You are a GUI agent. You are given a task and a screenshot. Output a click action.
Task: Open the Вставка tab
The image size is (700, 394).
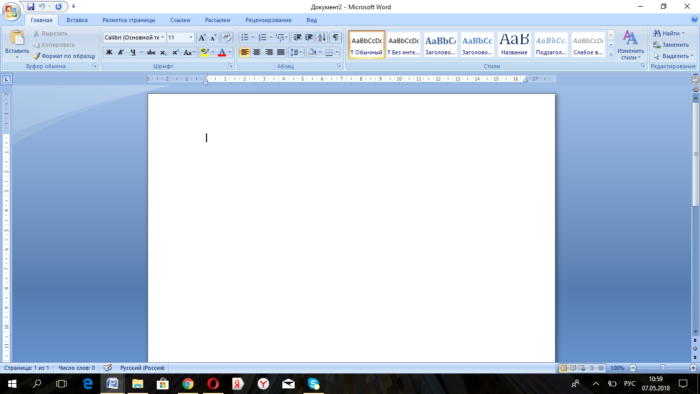[77, 20]
